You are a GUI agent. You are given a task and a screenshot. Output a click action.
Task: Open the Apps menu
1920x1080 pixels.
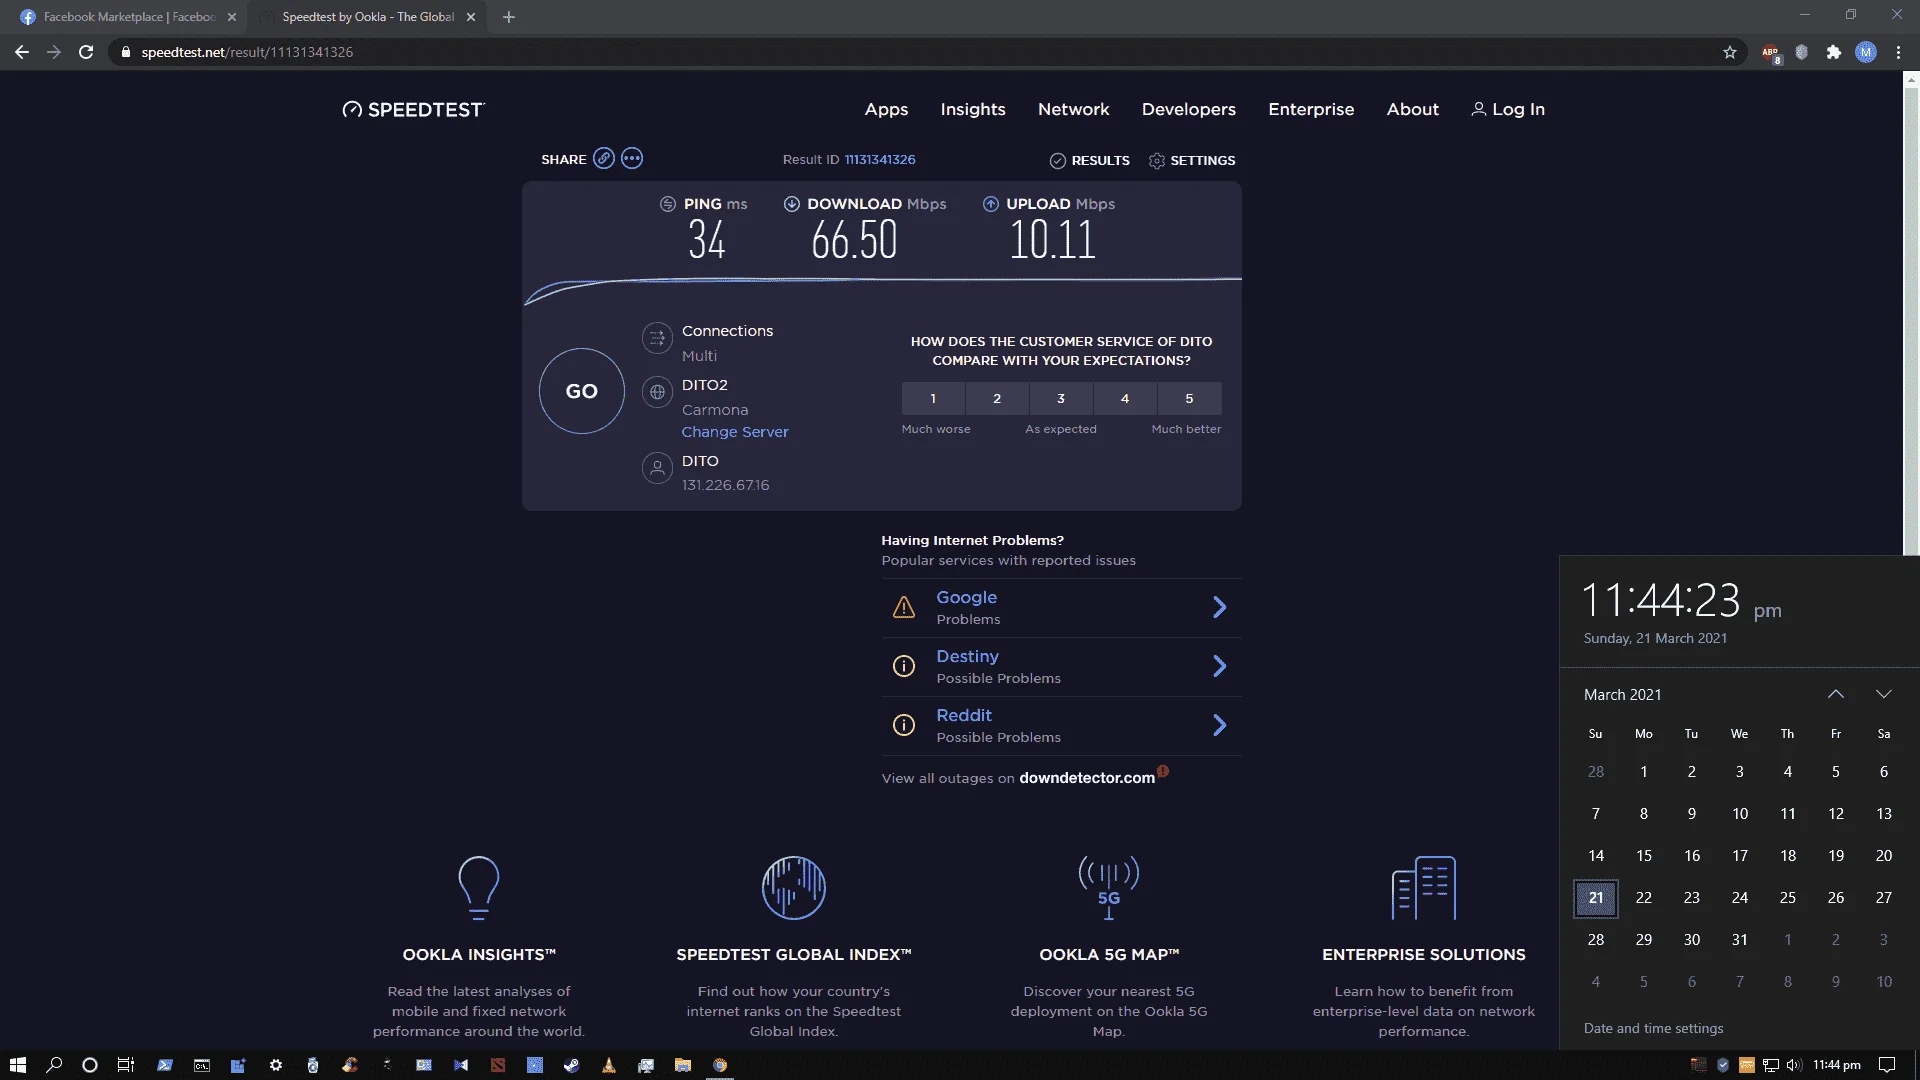tap(886, 109)
